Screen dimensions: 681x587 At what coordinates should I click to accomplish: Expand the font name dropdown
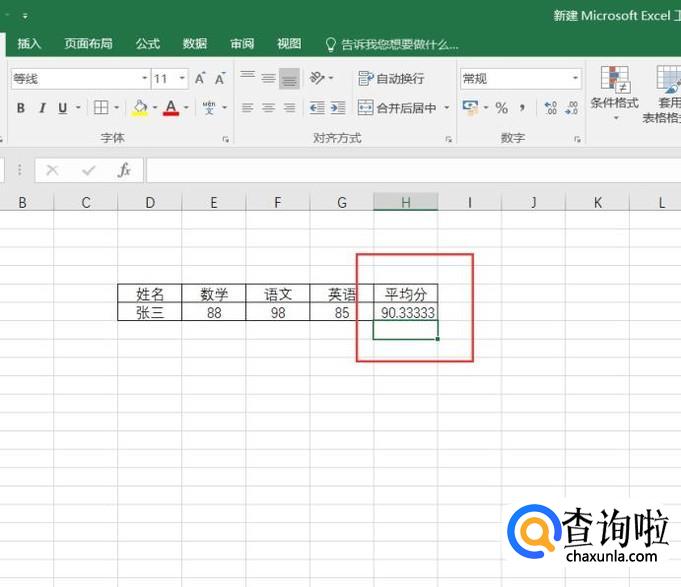coord(139,78)
